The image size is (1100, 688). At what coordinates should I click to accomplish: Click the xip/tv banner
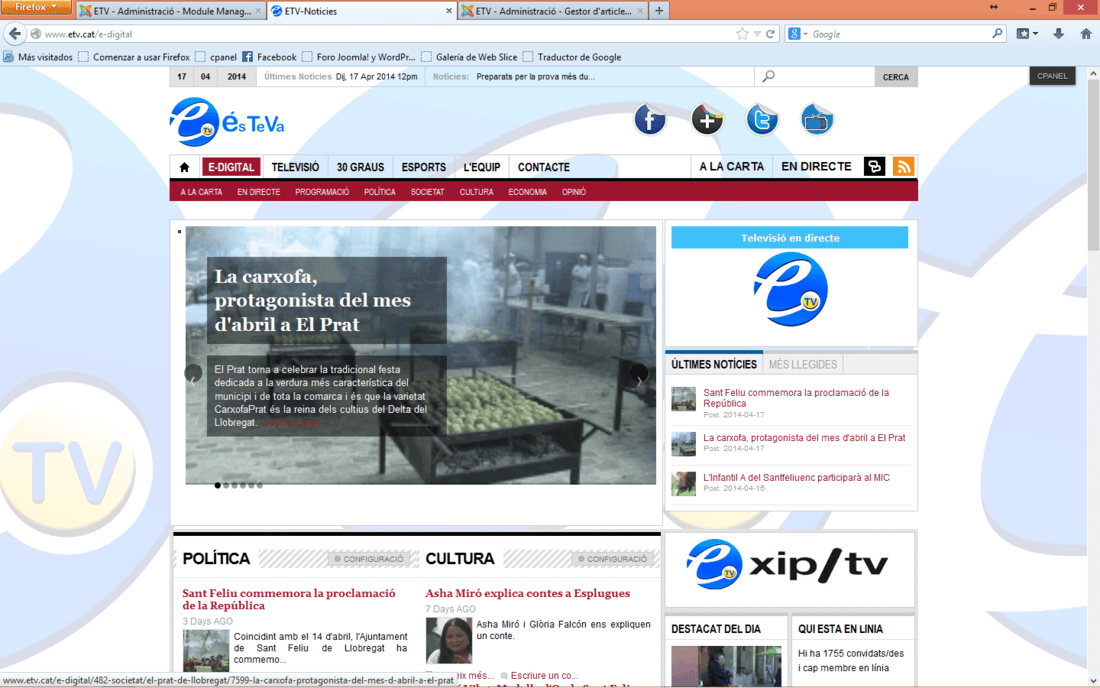coord(789,567)
